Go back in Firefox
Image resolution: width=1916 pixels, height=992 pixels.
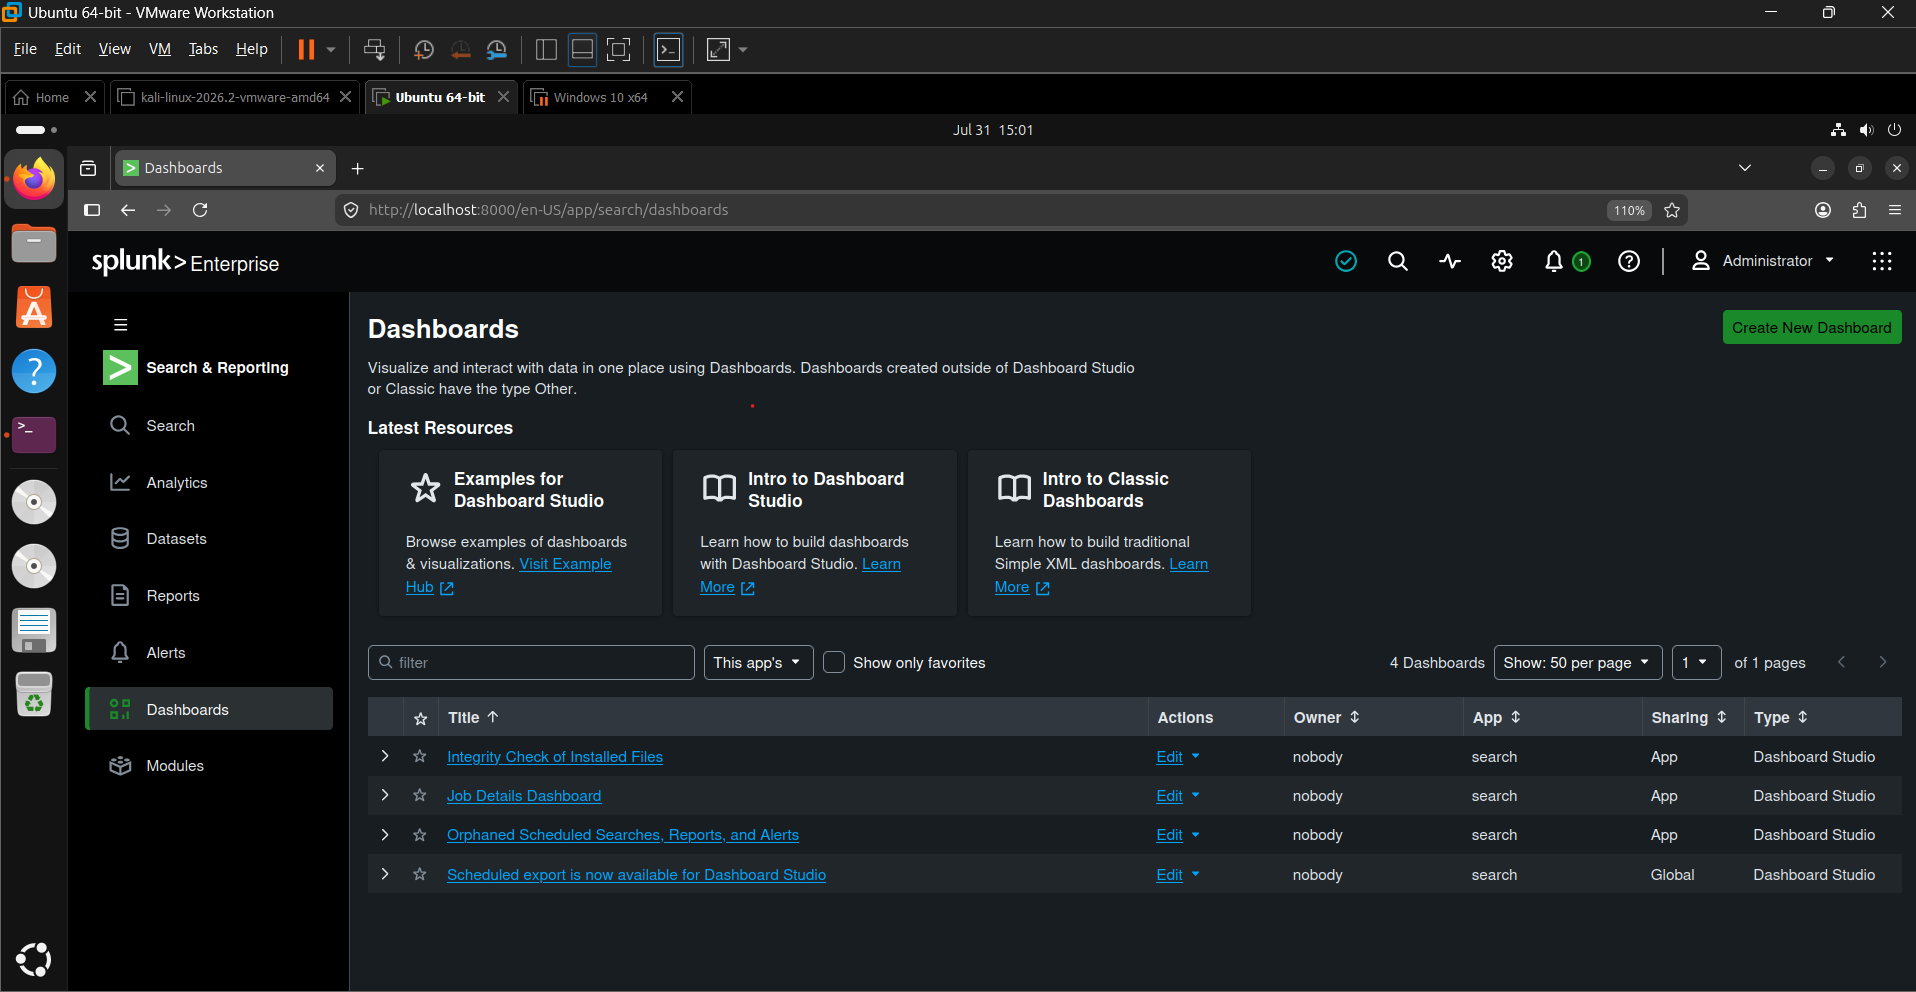pos(128,210)
